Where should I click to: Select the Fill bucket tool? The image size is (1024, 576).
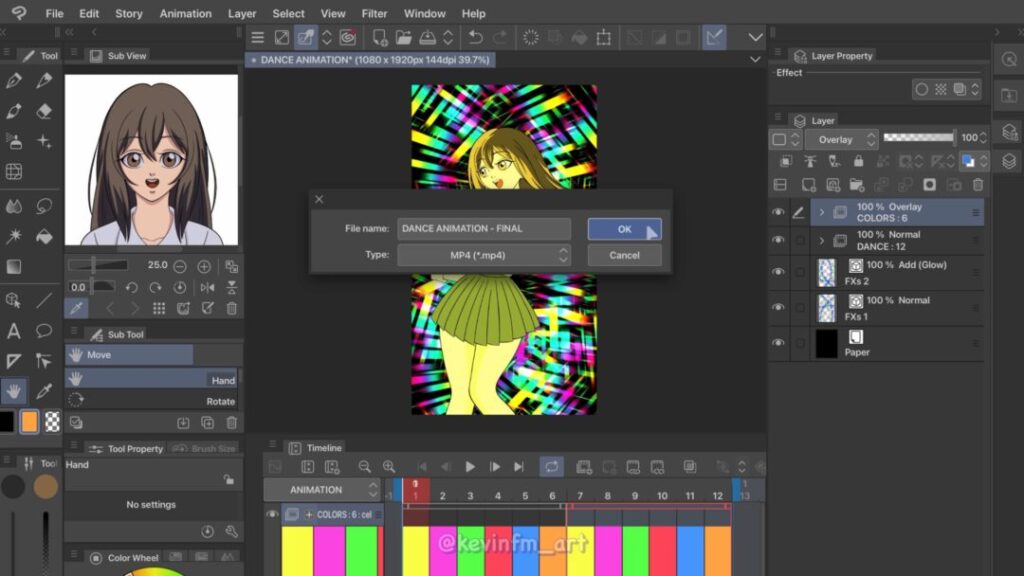pyautogui.click(x=44, y=236)
